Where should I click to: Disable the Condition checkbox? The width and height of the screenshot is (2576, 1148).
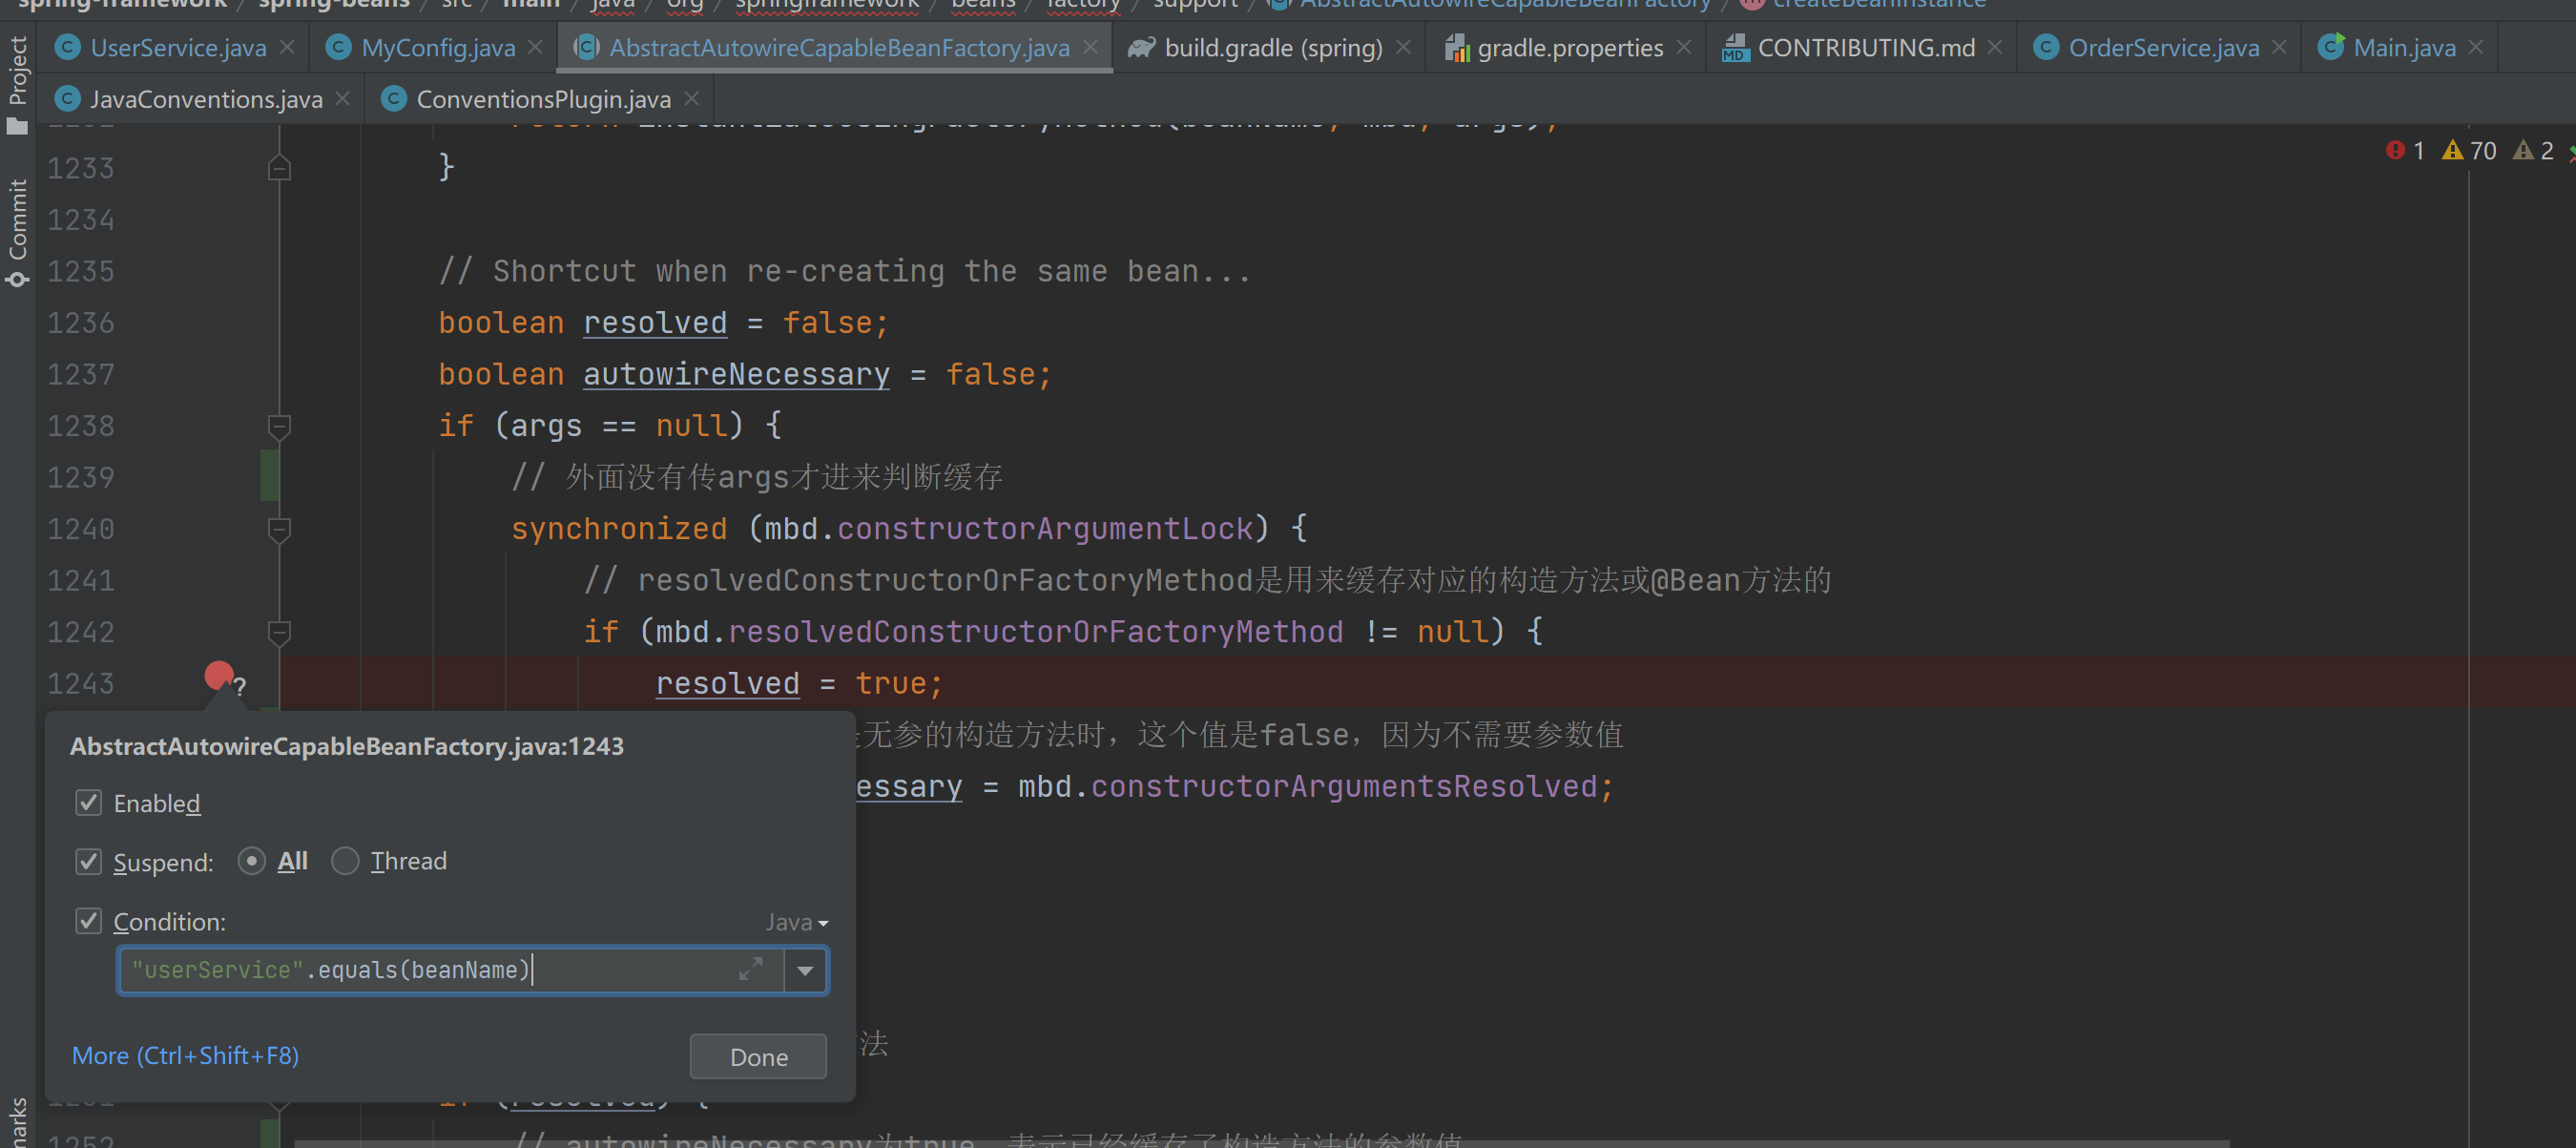point(89,921)
